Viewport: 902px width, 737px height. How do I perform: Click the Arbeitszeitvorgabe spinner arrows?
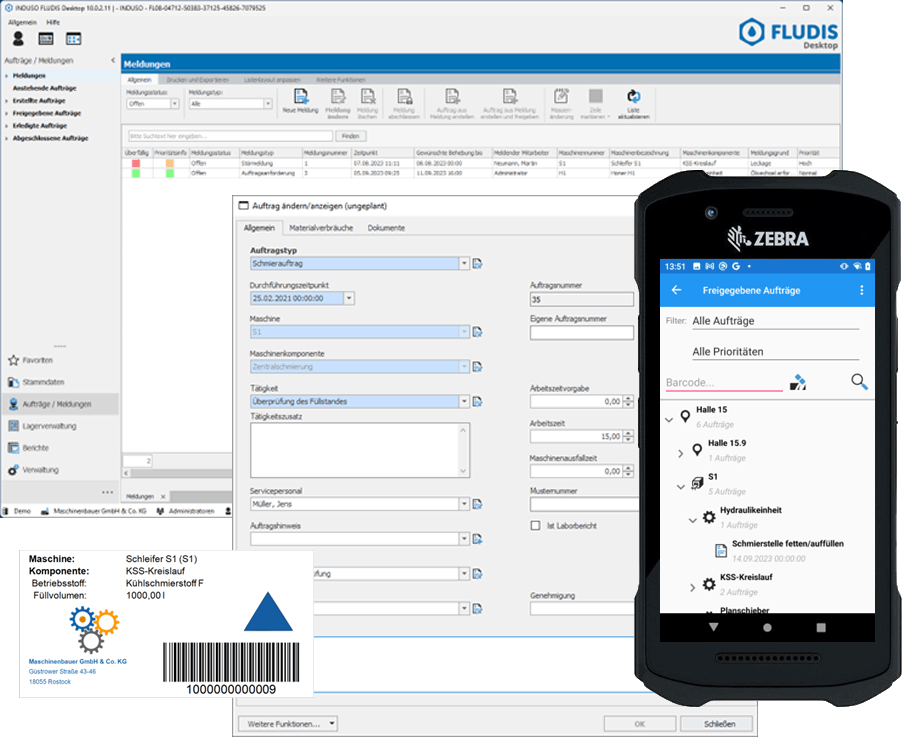628,401
